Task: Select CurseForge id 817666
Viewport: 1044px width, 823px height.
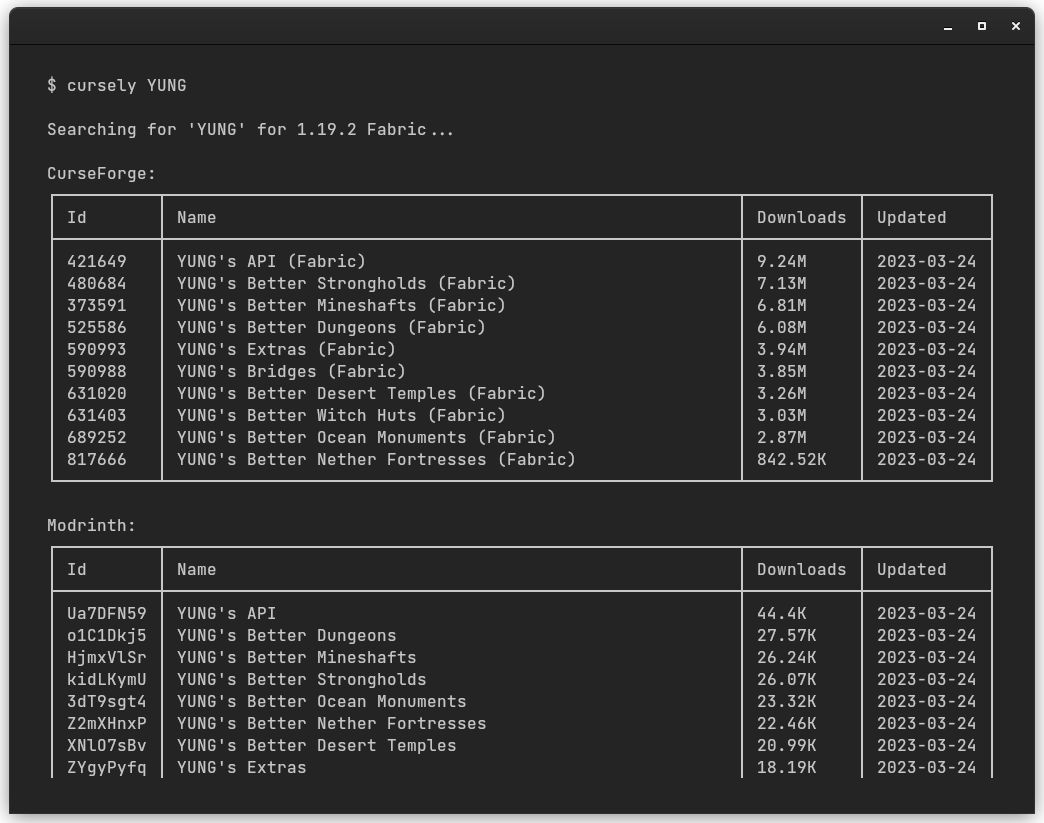Action: point(97,459)
